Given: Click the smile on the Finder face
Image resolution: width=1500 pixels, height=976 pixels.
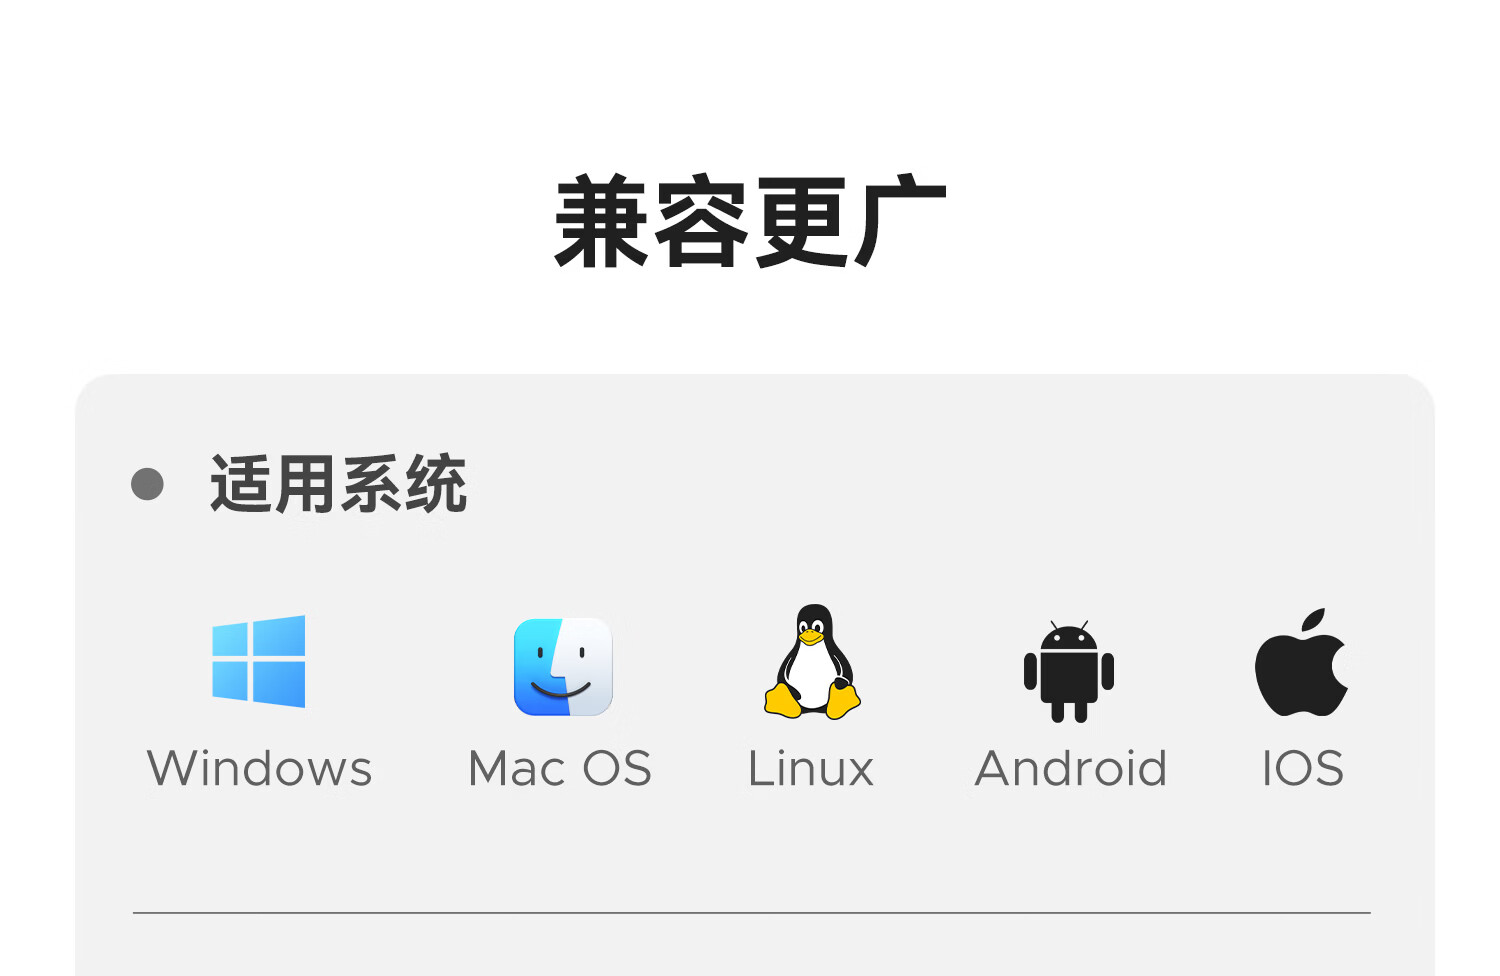Looking at the screenshot, I should (561, 689).
